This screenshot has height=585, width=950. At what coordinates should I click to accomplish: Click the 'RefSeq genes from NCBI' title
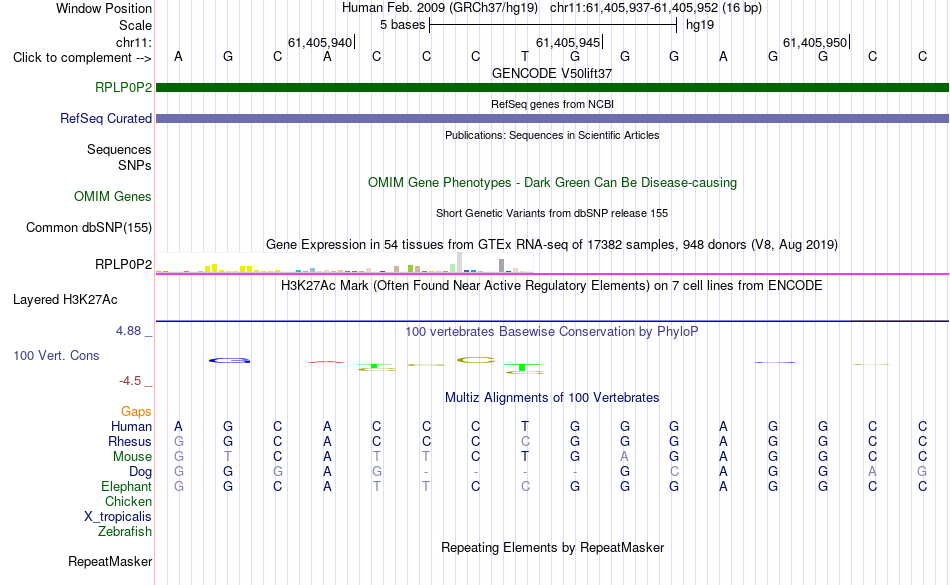click(x=552, y=104)
